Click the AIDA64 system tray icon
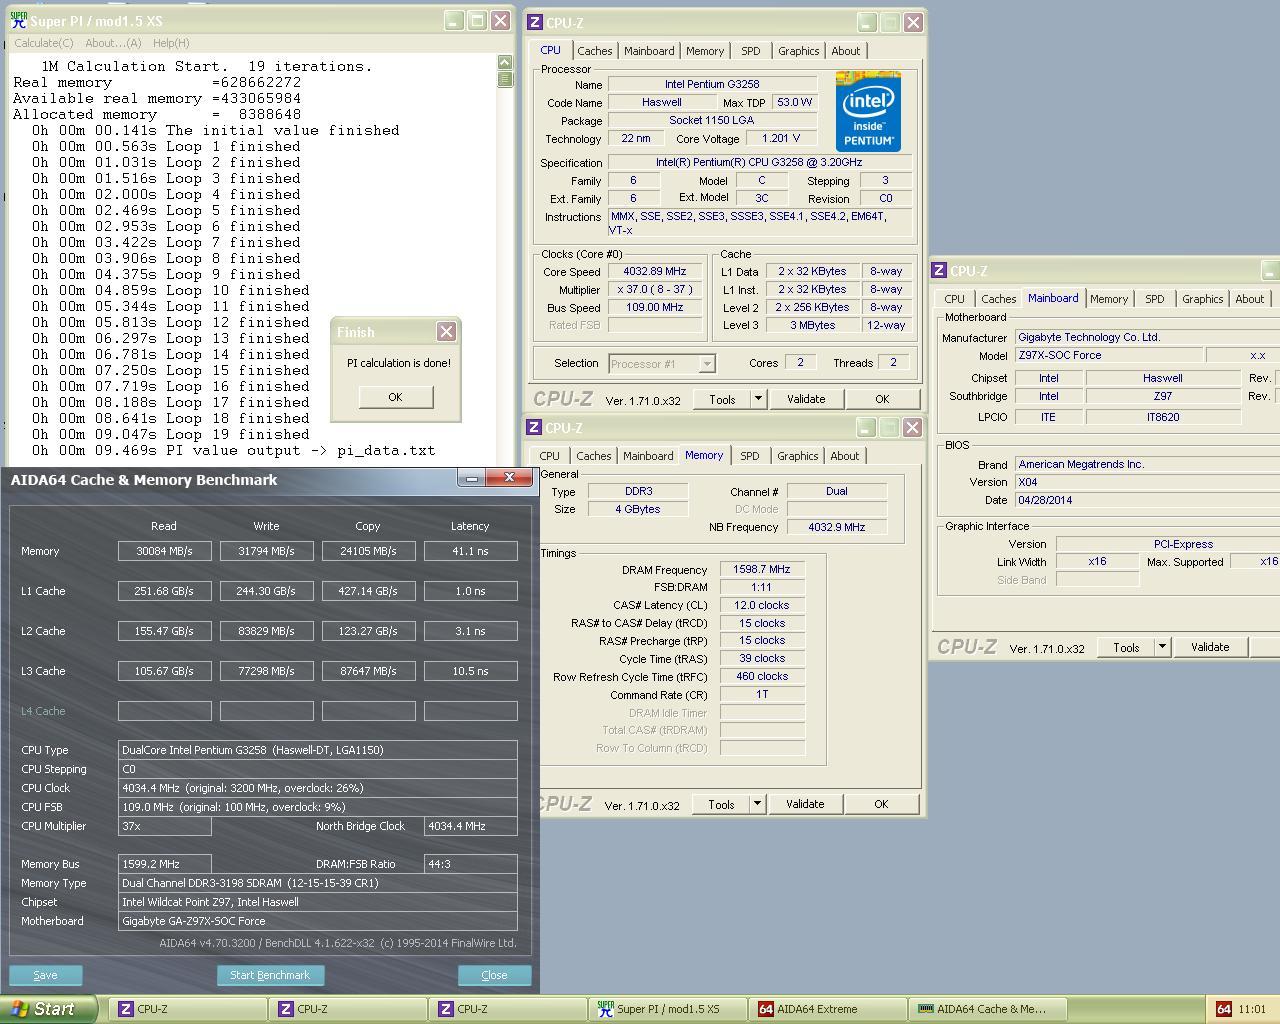The height and width of the screenshot is (1024, 1280). (1223, 1009)
